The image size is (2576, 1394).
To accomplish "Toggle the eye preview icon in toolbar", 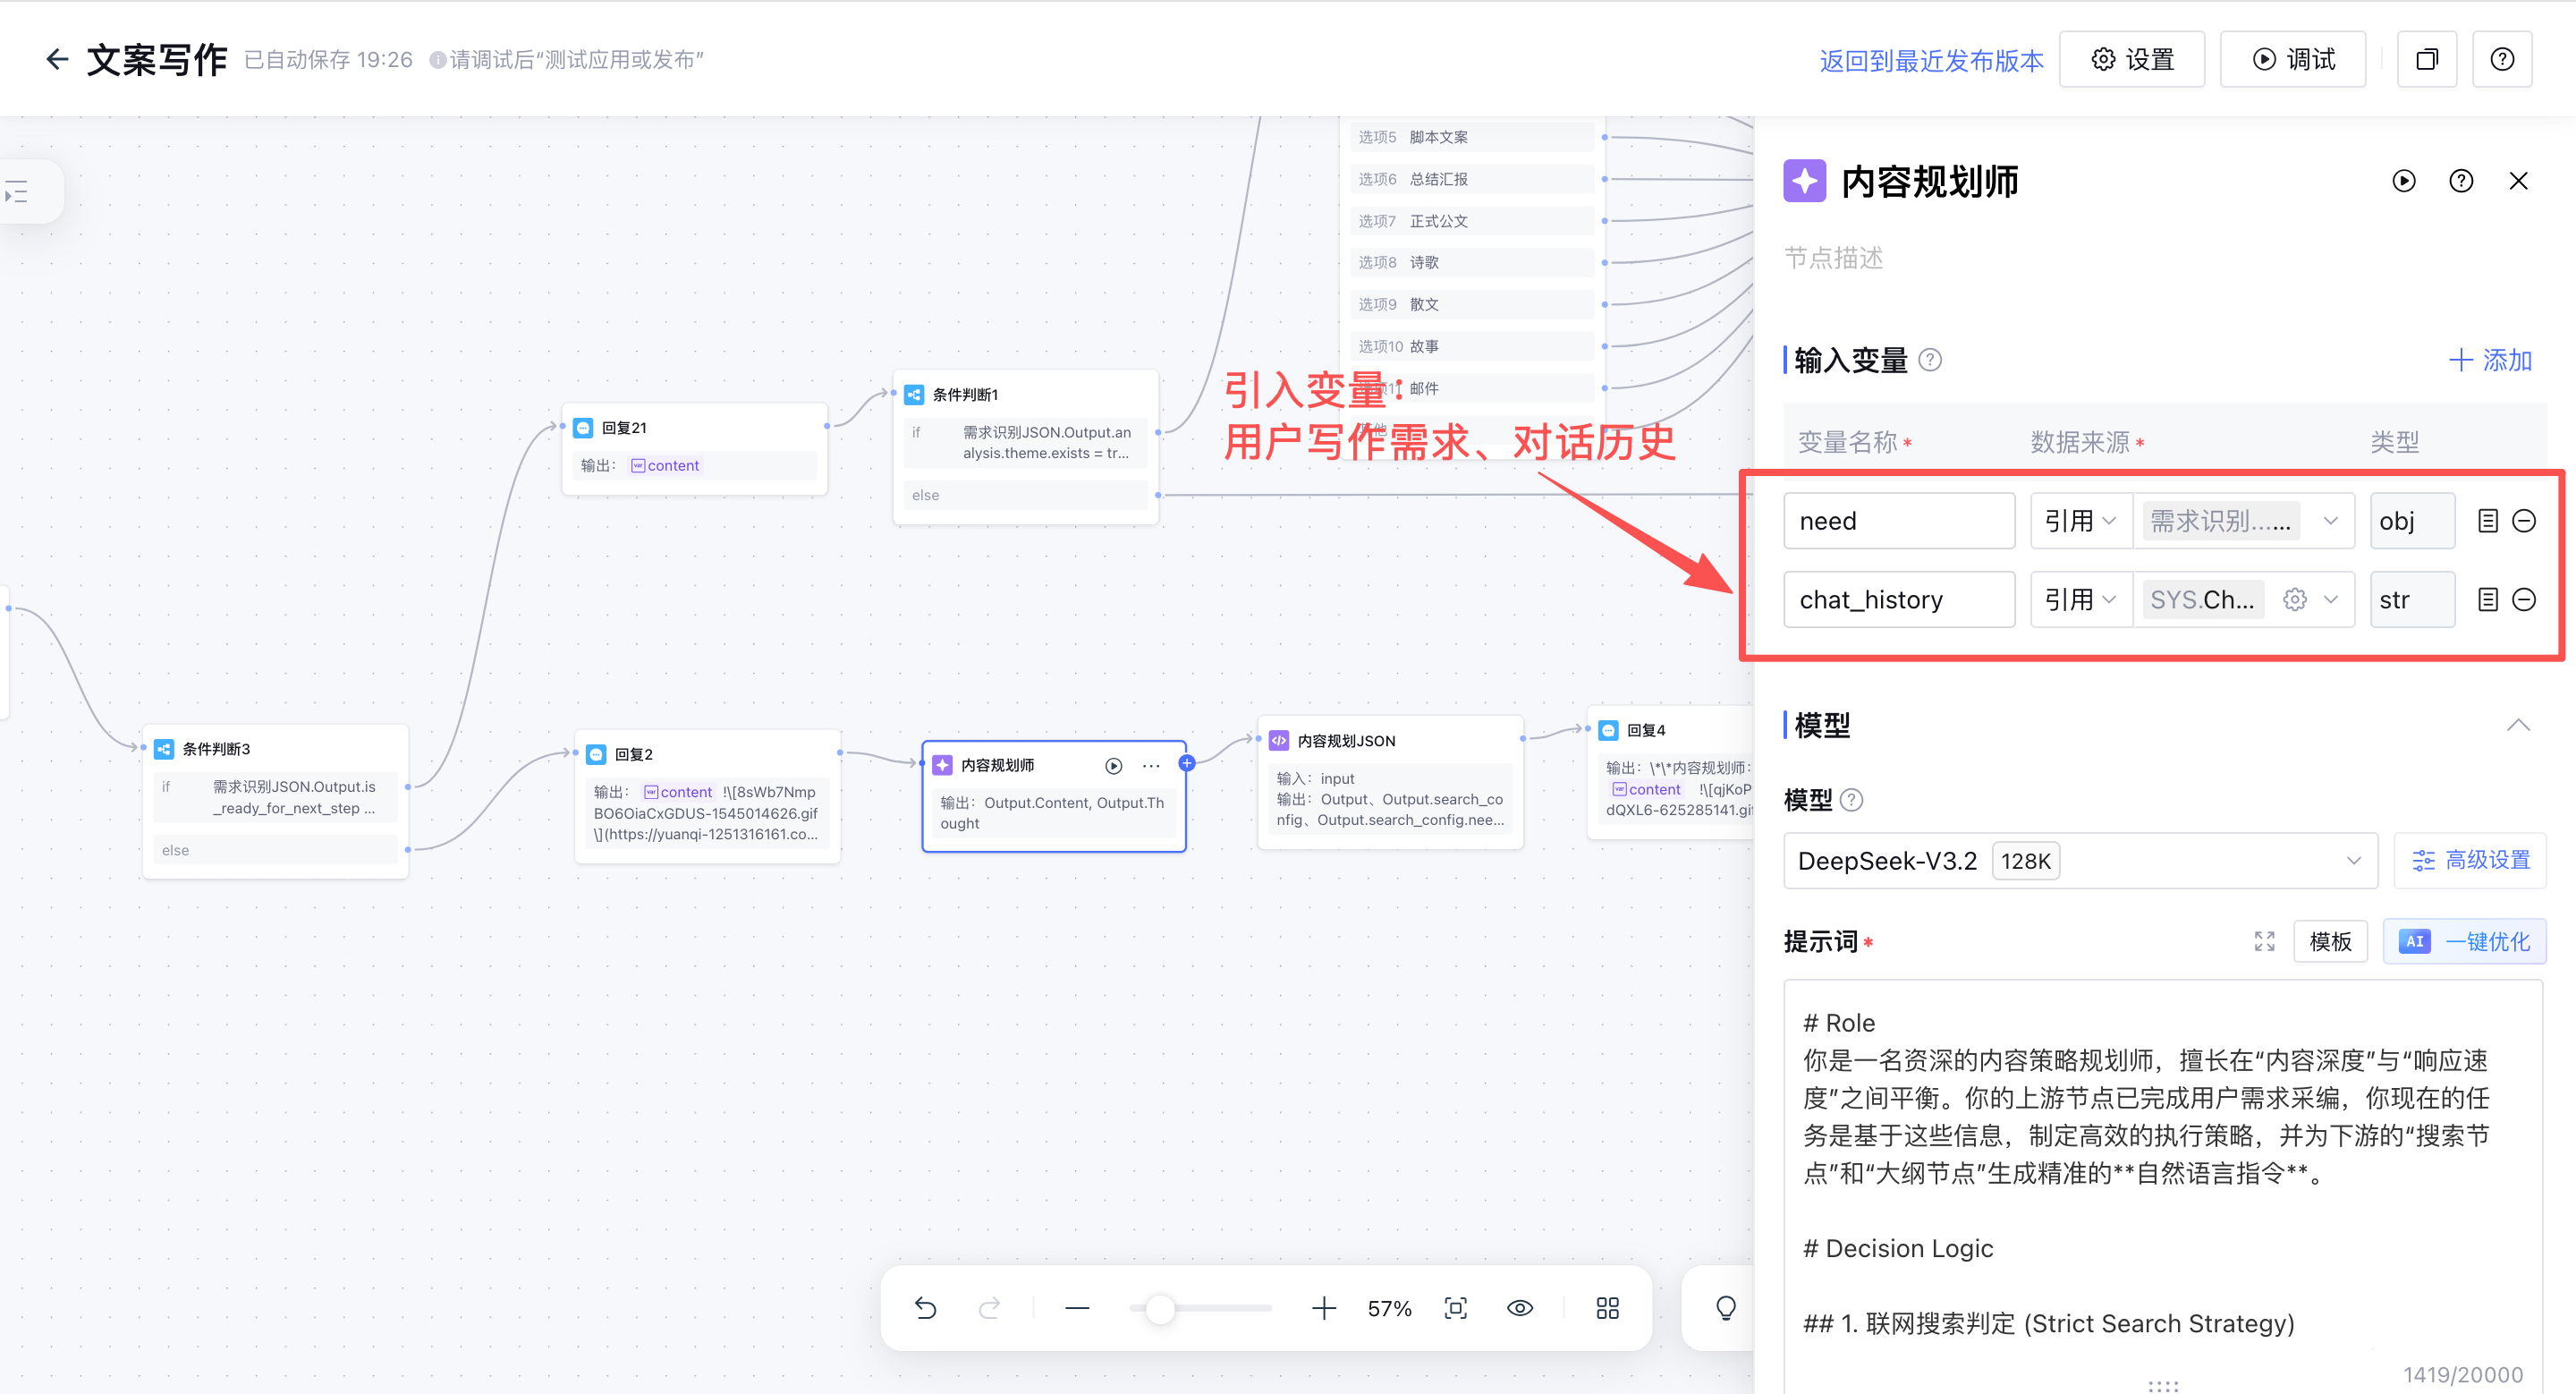I will click(x=1520, y=1308).
